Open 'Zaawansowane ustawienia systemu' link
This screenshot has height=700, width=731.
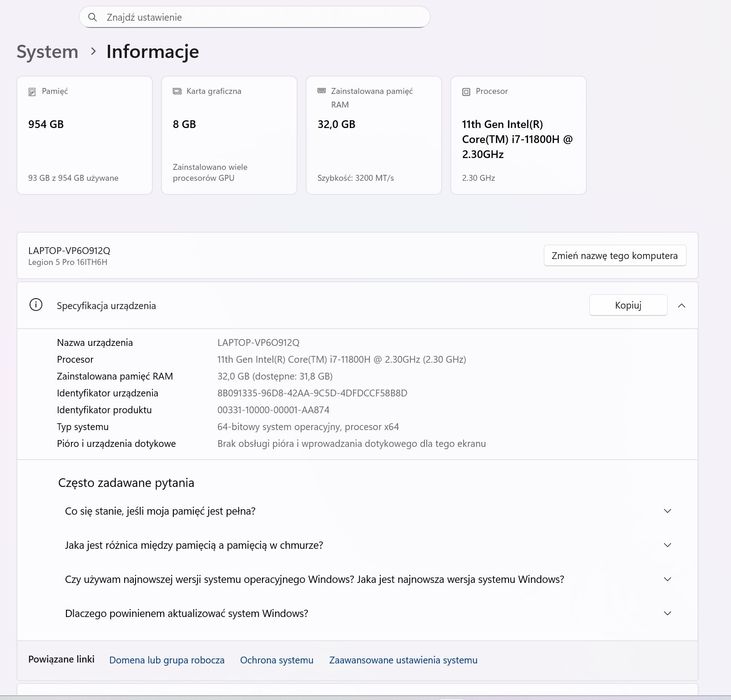(403, 660)
